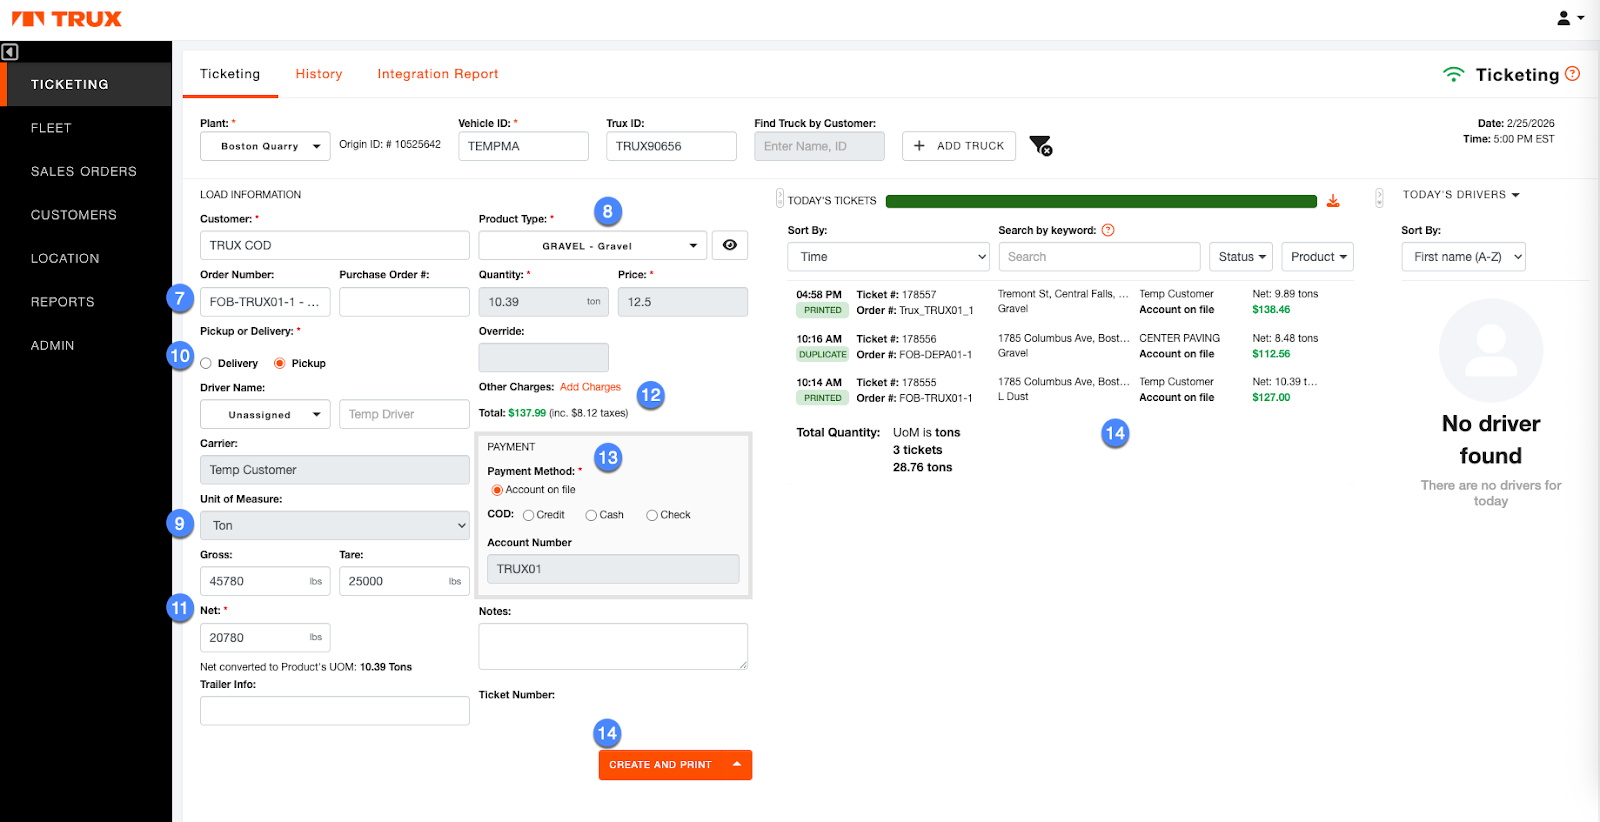Click the Trux logo
The width and height of the screenshot is (1600, 822).
click(67, 19)
